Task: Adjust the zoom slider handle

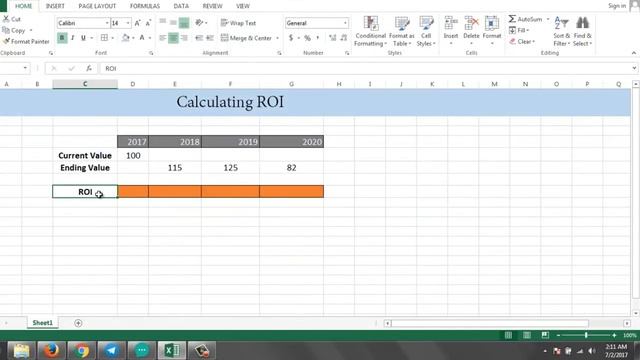Action: click(586, 335)
